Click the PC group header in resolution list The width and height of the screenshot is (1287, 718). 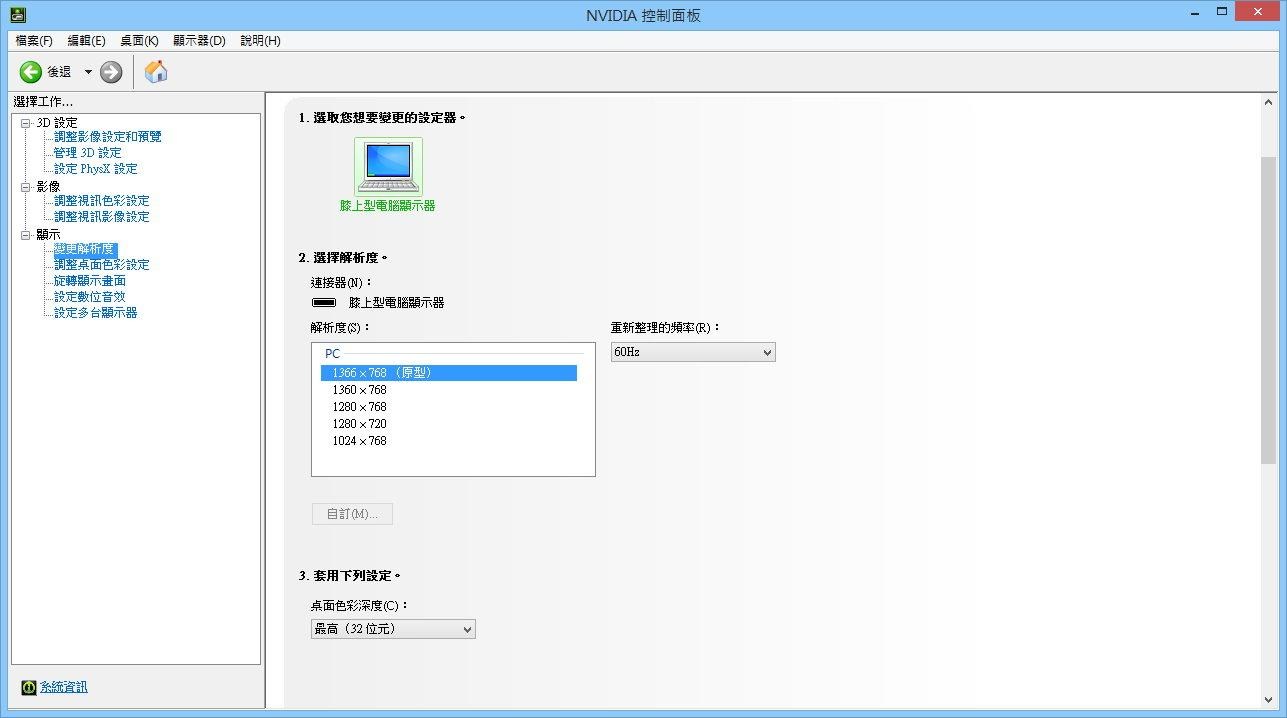[x=332, y=354]
